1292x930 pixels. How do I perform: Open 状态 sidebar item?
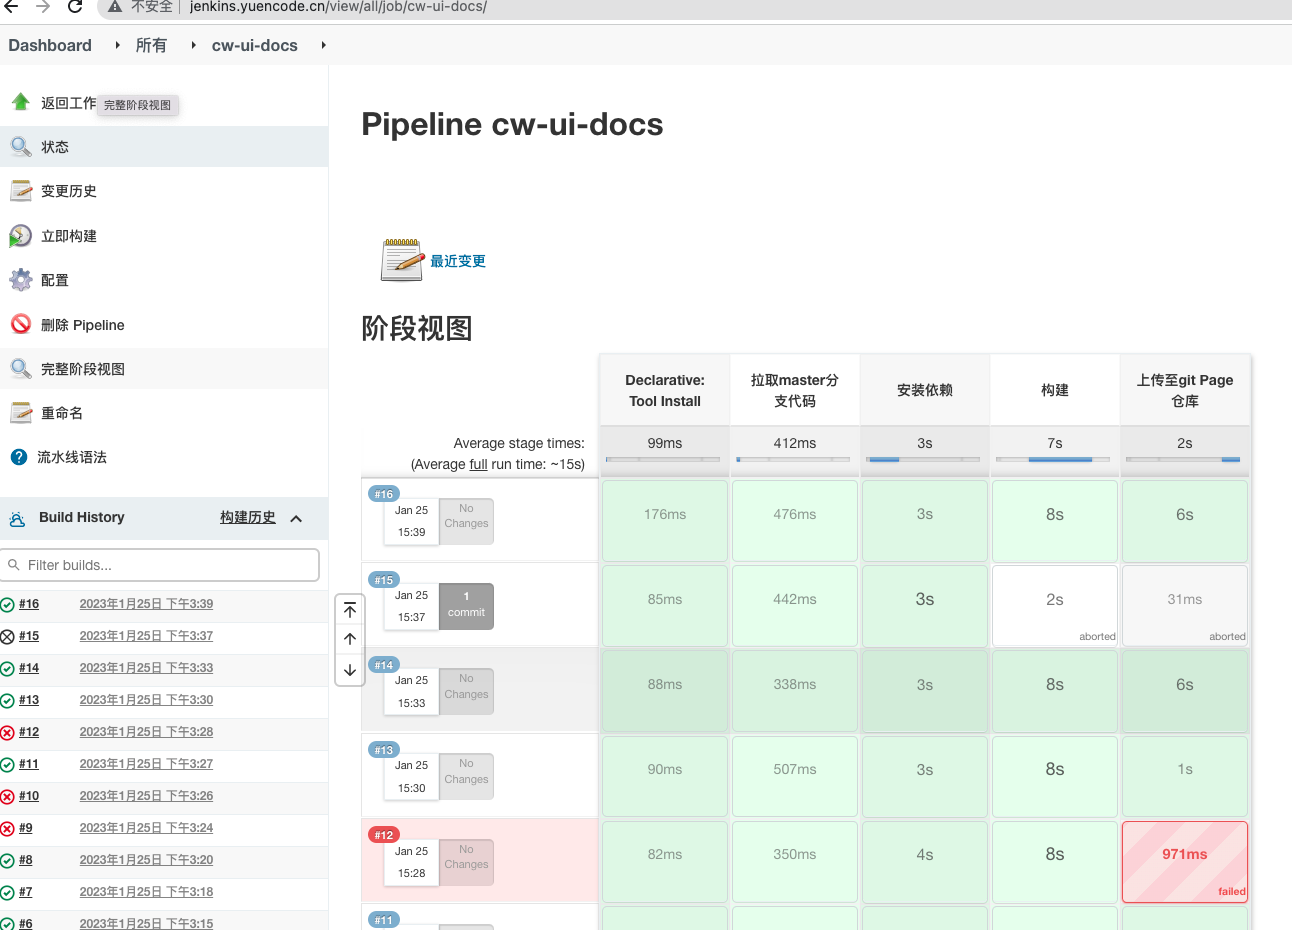[164, 147]
